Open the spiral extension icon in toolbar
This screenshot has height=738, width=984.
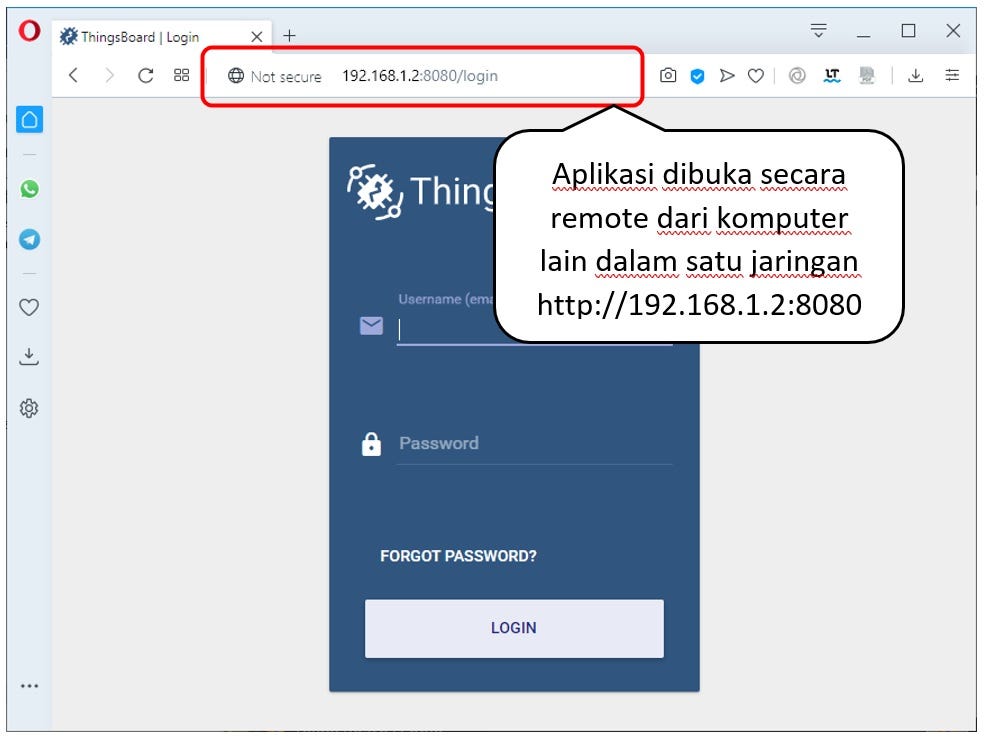click(797, 76)
